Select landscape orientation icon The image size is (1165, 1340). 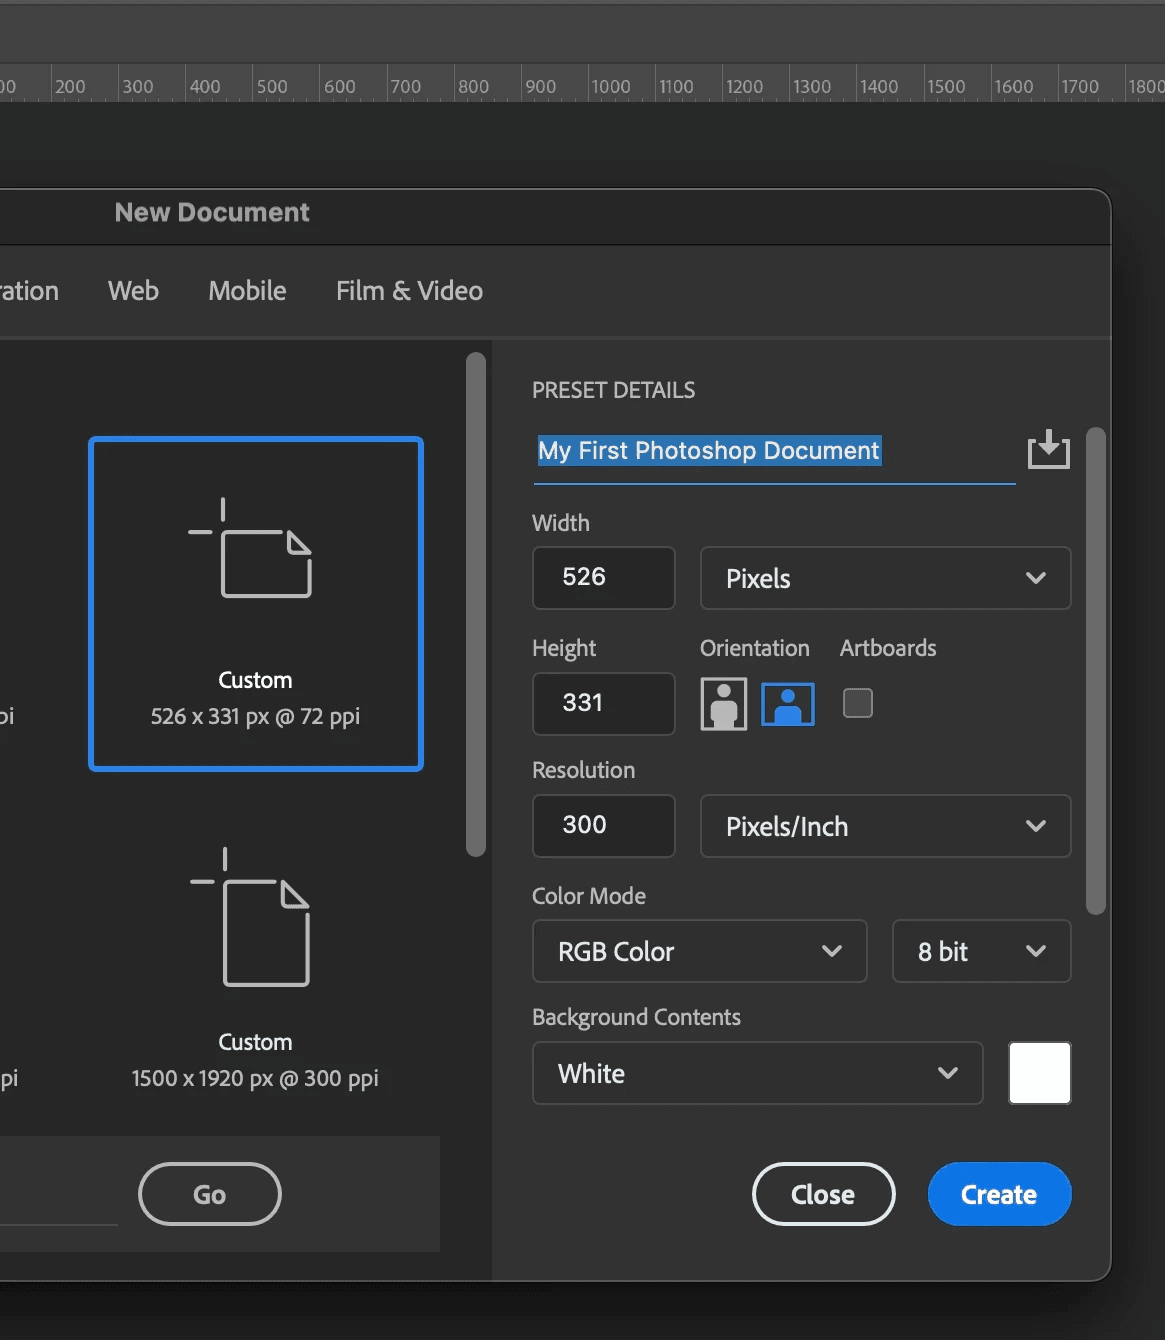[788, 704]
